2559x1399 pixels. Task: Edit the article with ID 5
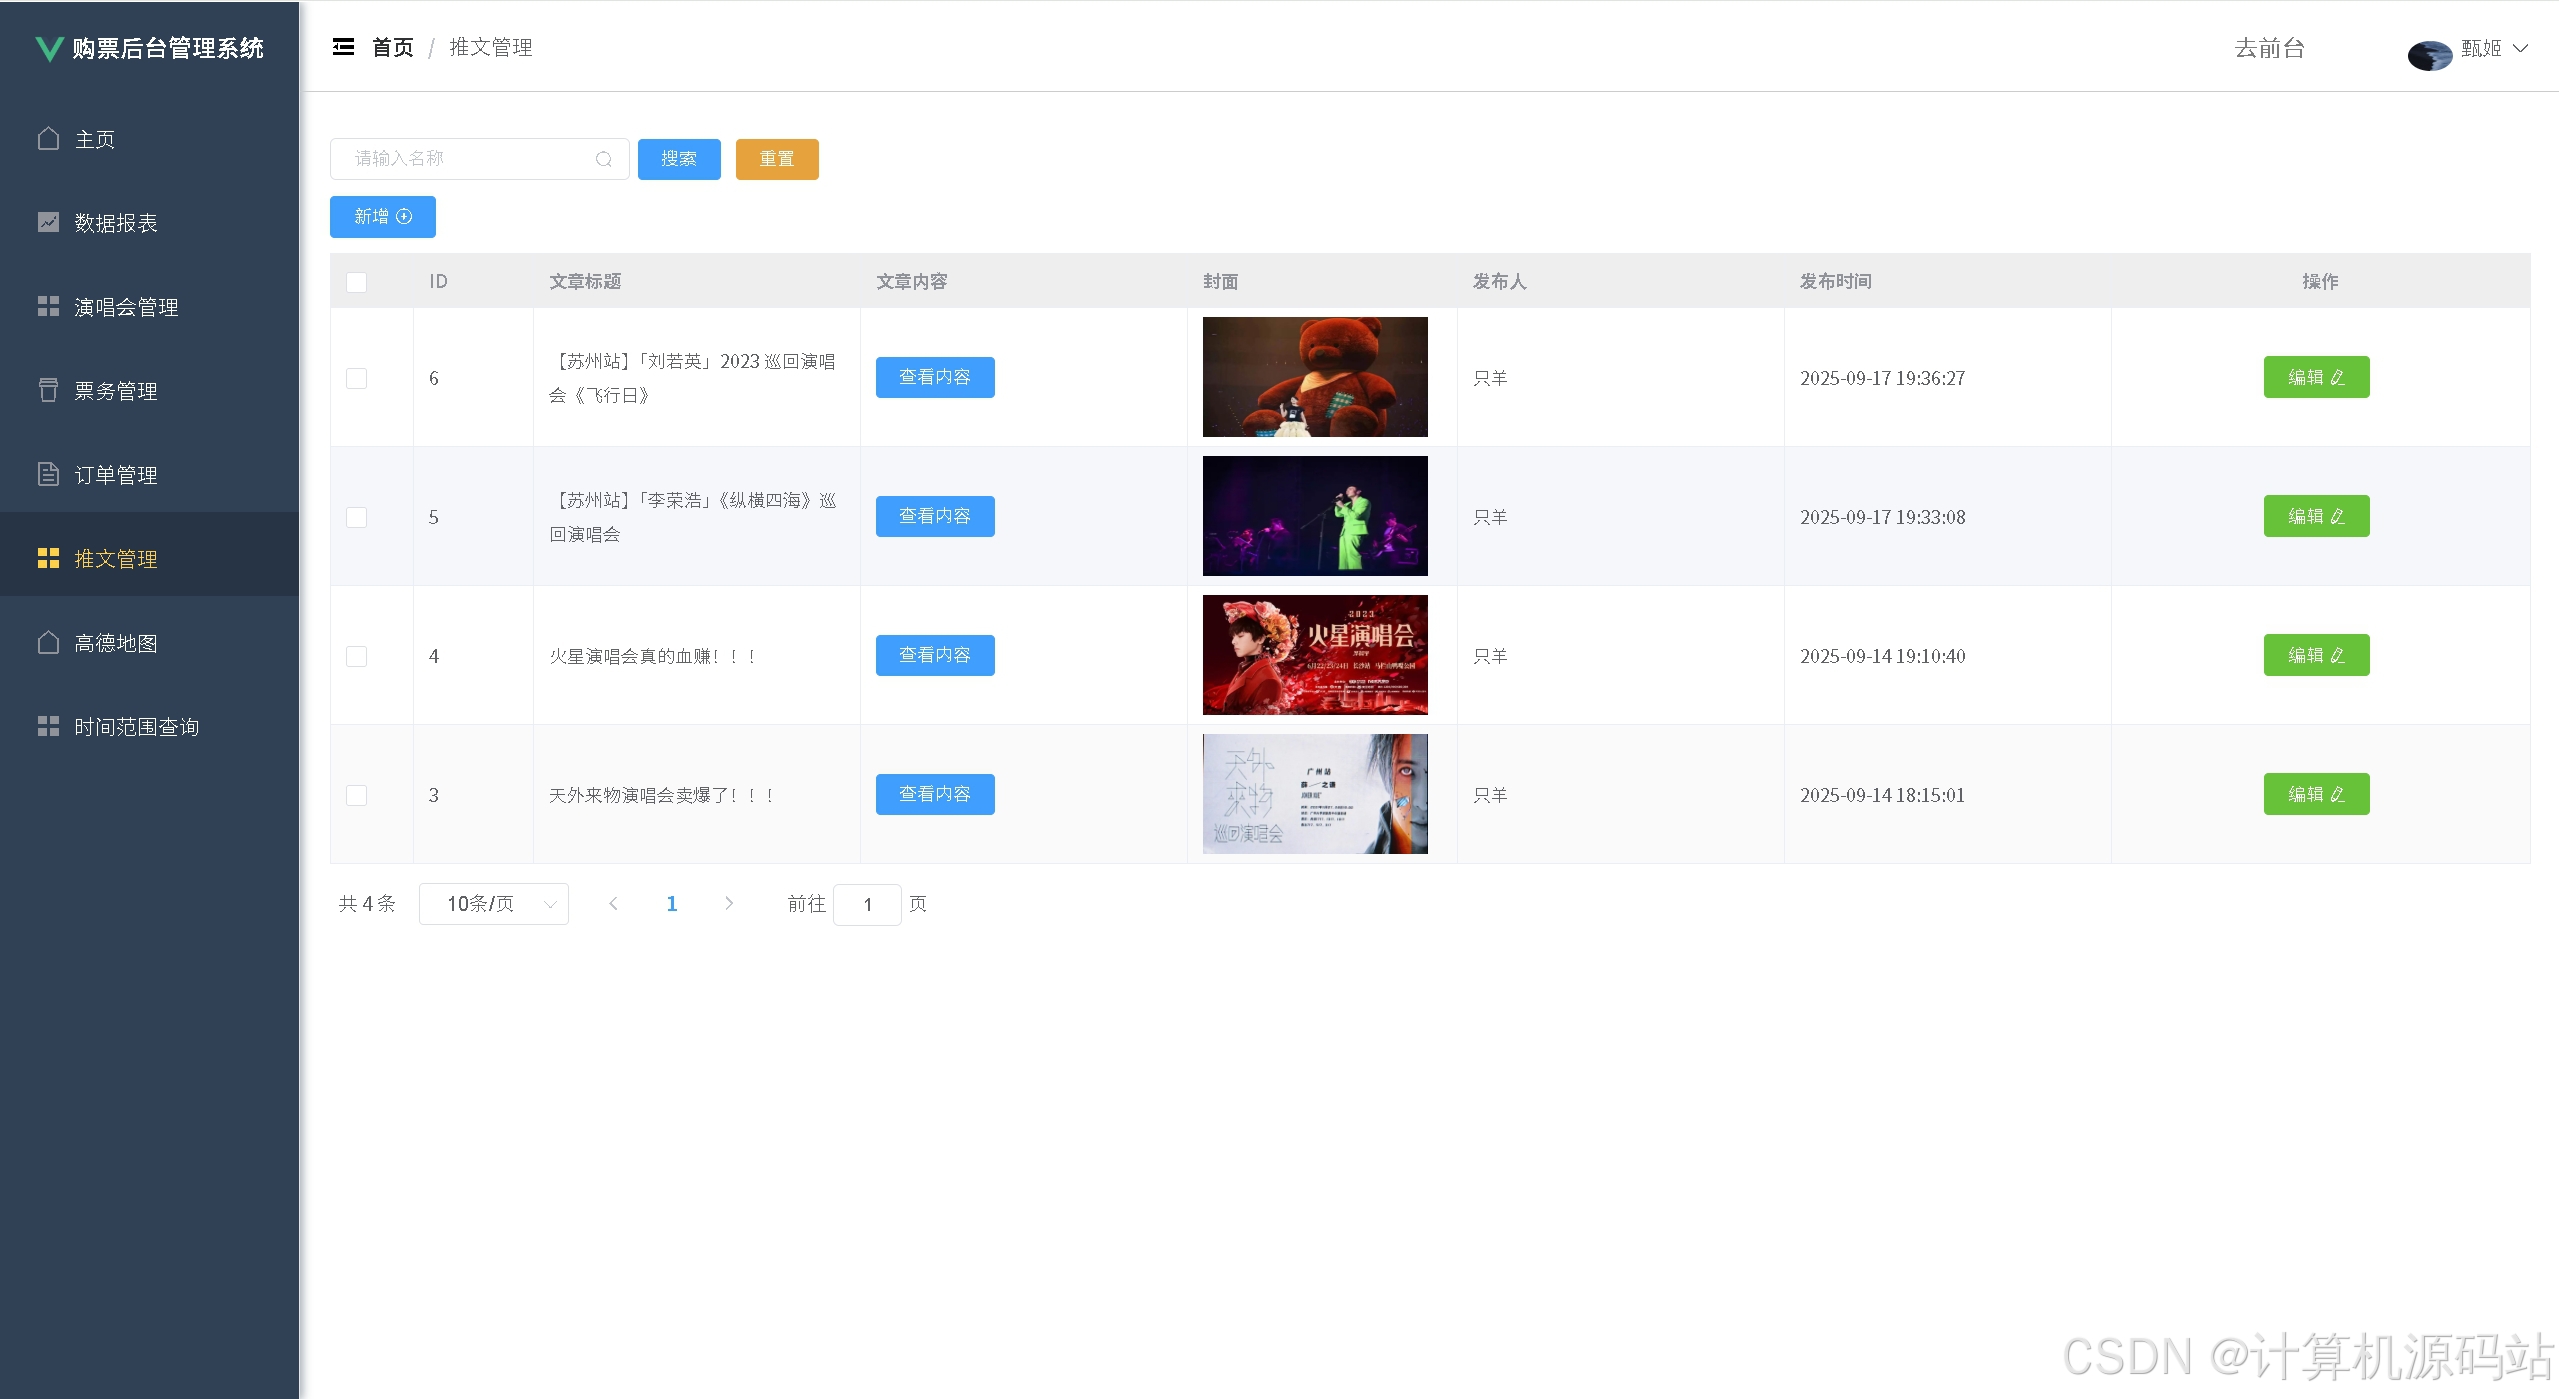tap(2316, 516)
